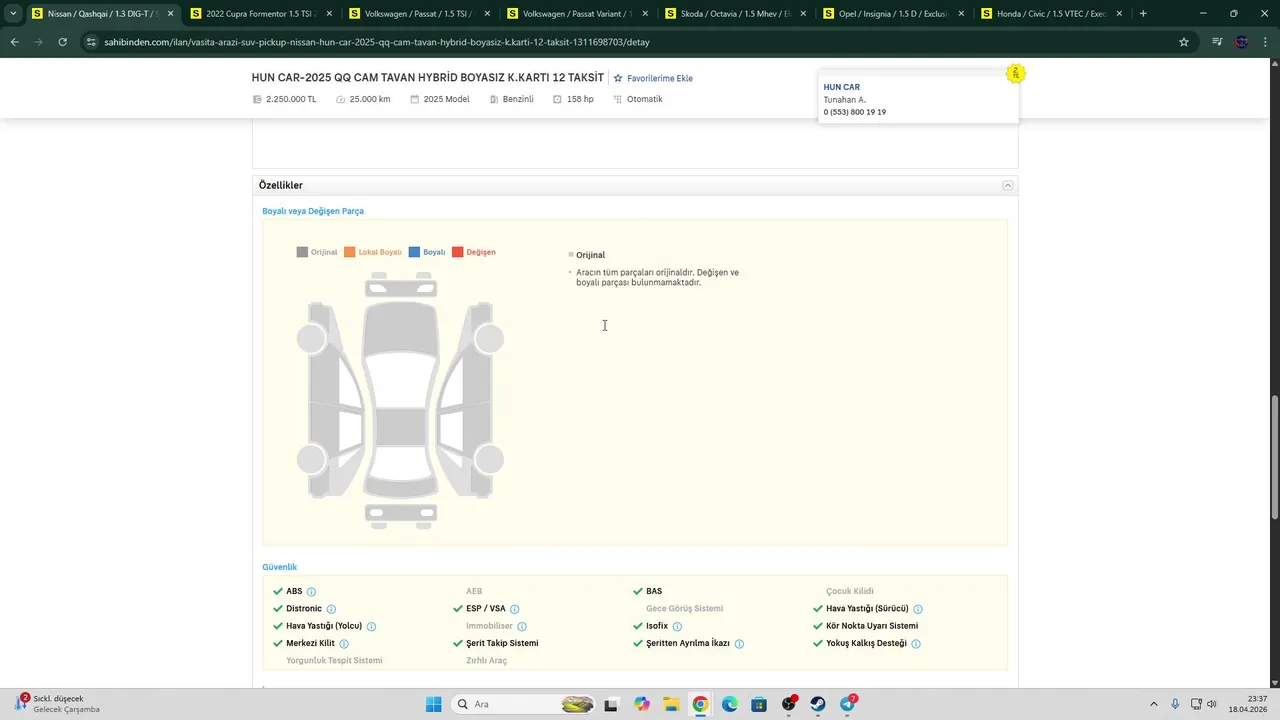Open the yellow Sahibinden badge icon
Image resolution: width=1280 pixels, height=720 pixels.
pos(1016,73)
